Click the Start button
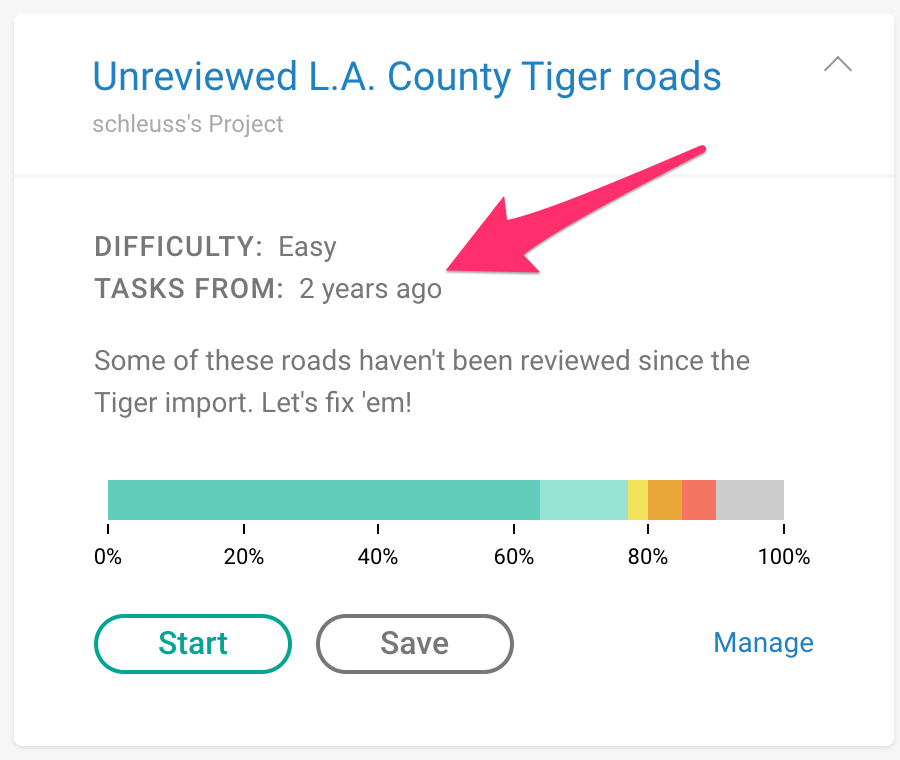900x760 pixels. coord(193,643)
